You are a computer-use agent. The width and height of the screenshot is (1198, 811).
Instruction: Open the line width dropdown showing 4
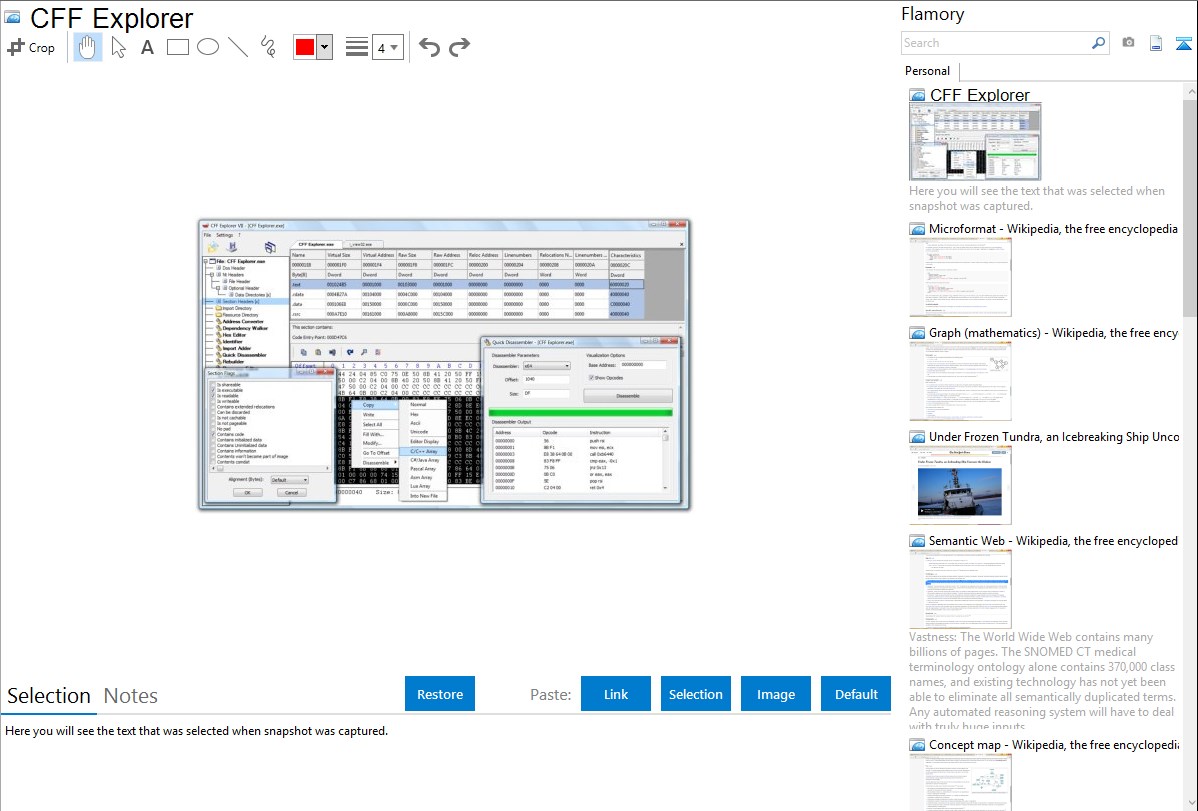pyautogui.click(x=387, y=48)
